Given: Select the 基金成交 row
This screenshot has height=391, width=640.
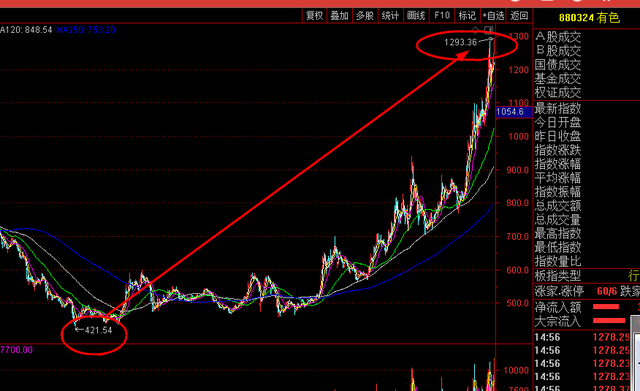Looking at the screenshot, I should [558, 79].
